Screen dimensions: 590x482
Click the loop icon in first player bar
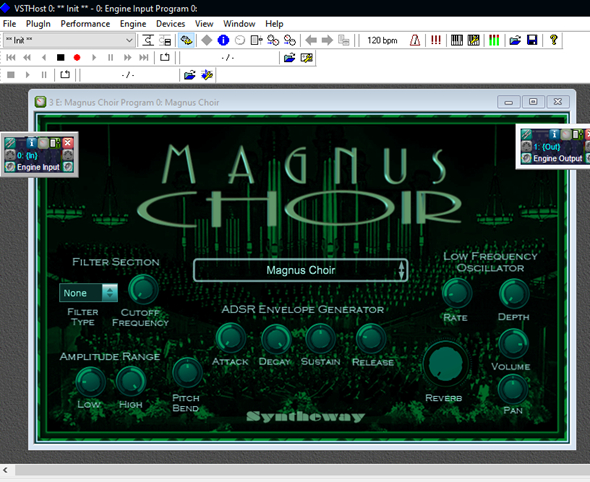164,58
